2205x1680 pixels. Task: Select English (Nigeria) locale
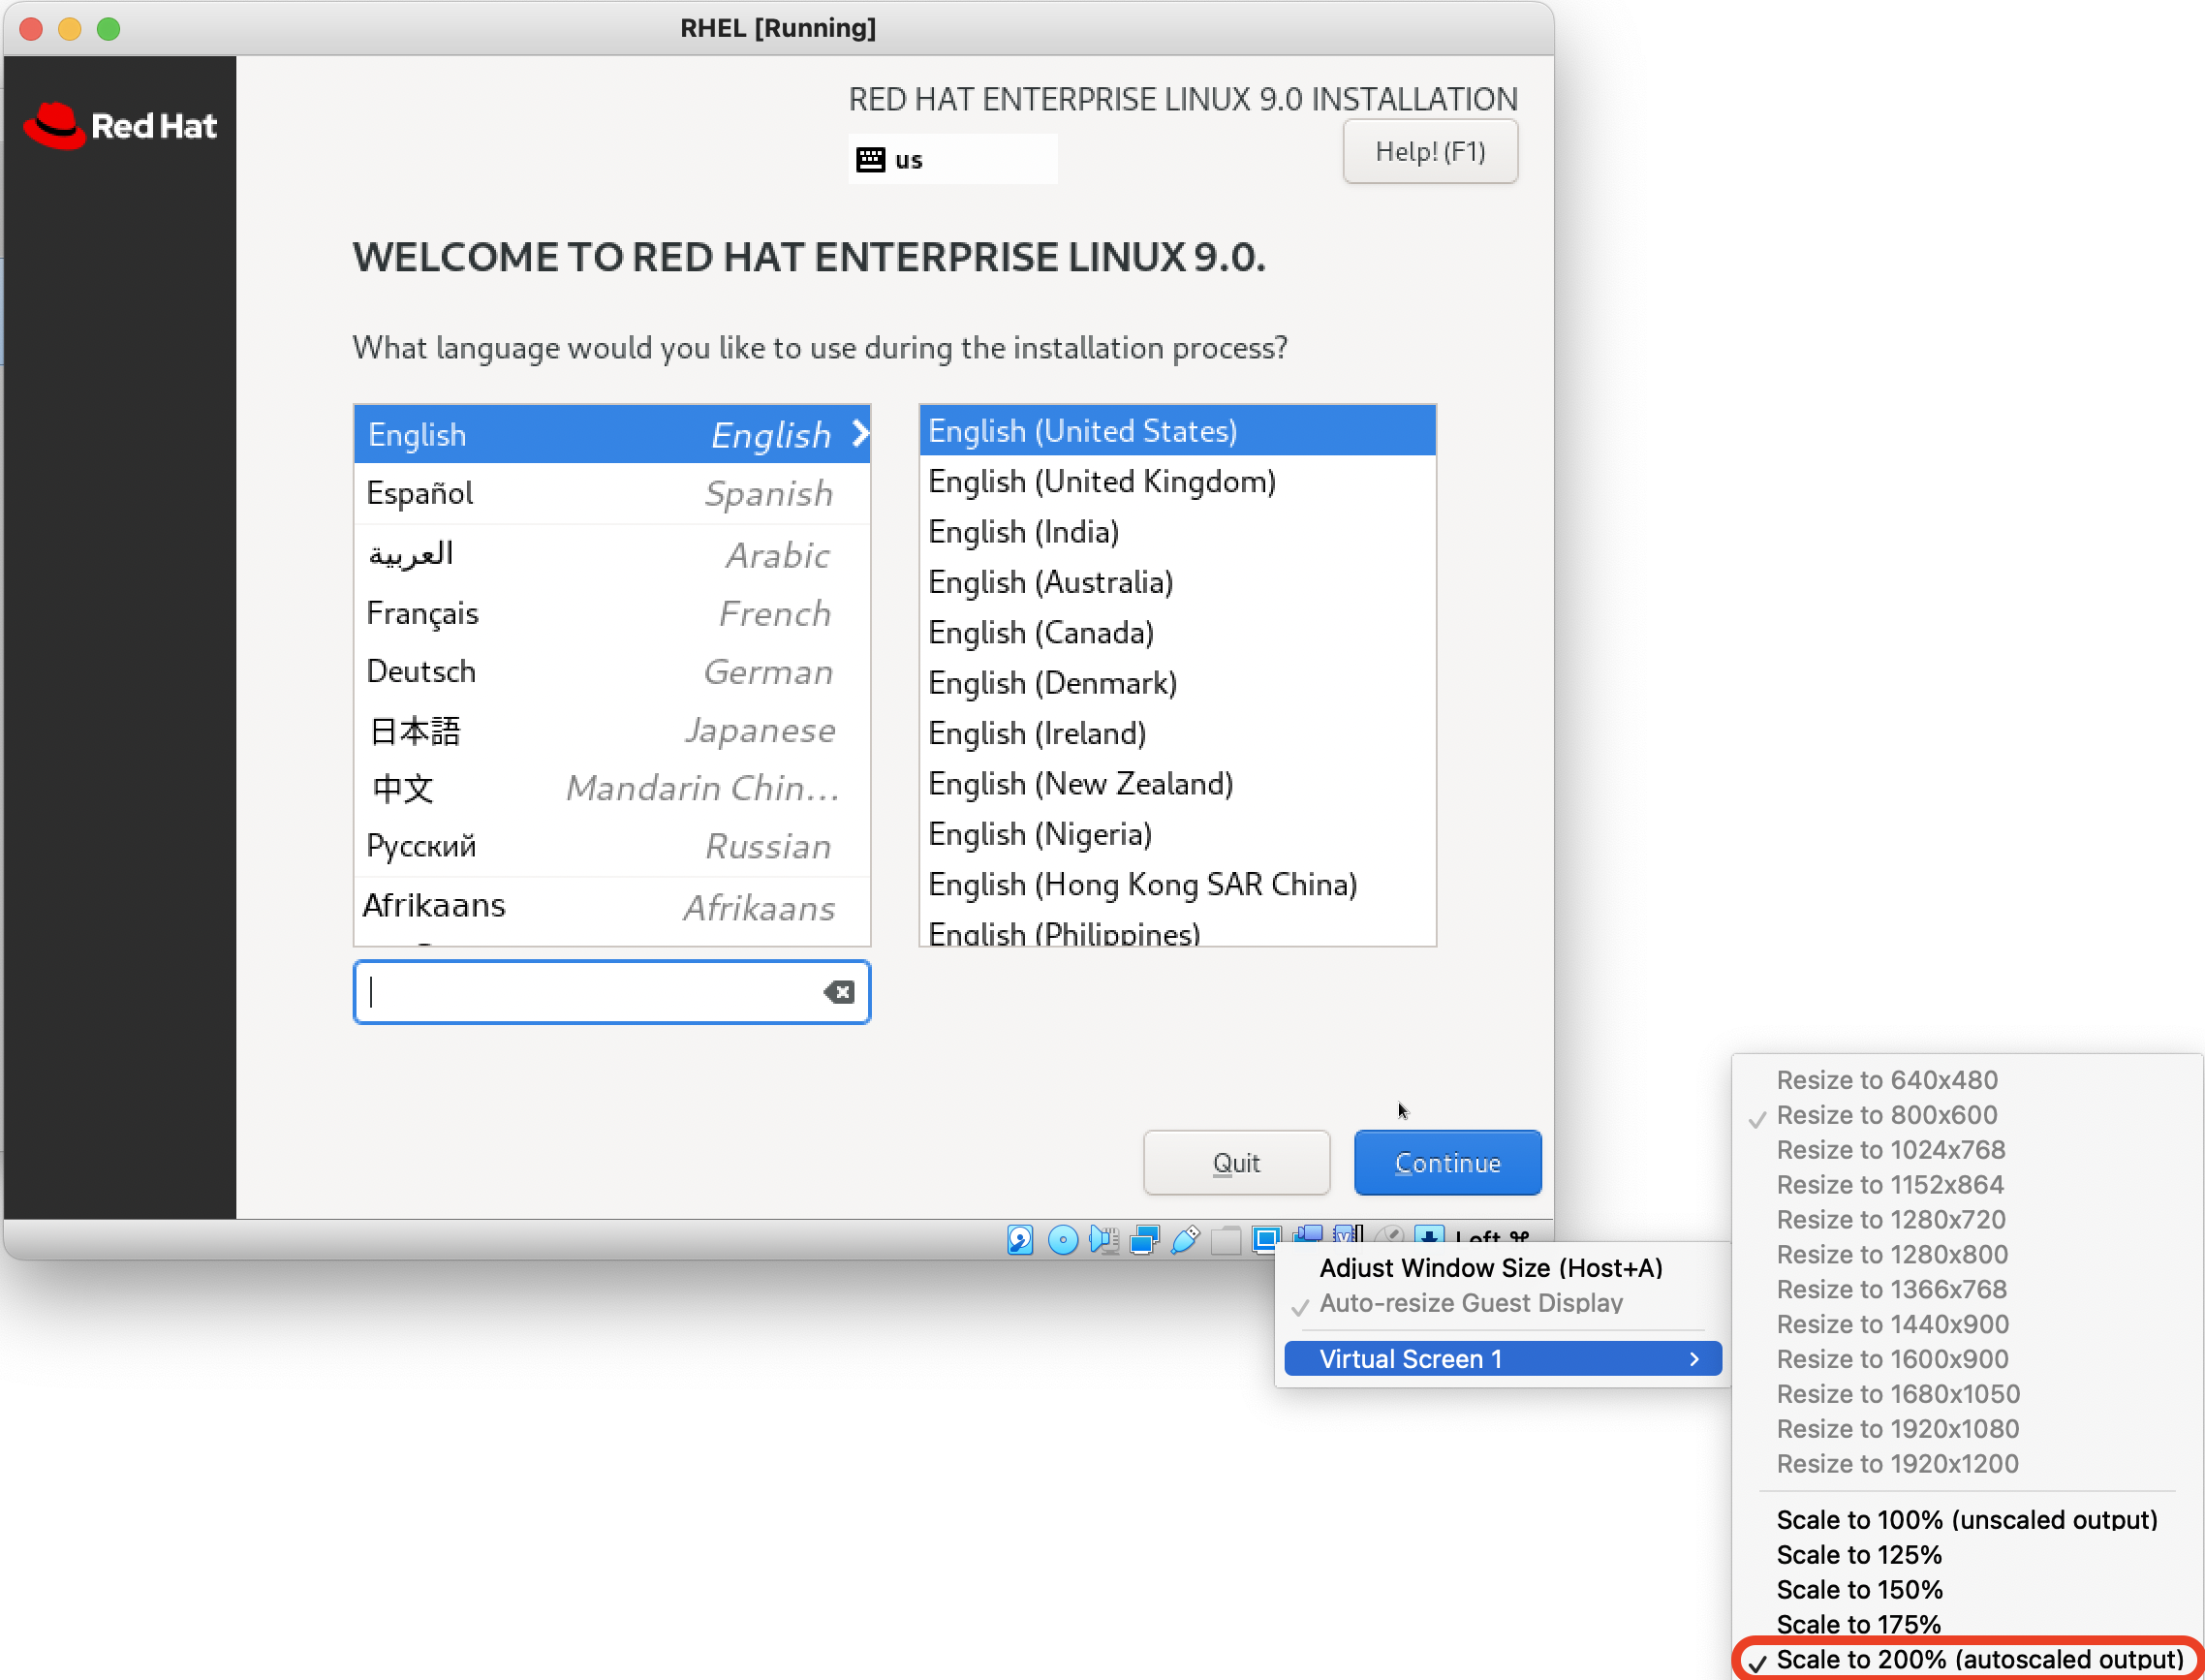1177,834
